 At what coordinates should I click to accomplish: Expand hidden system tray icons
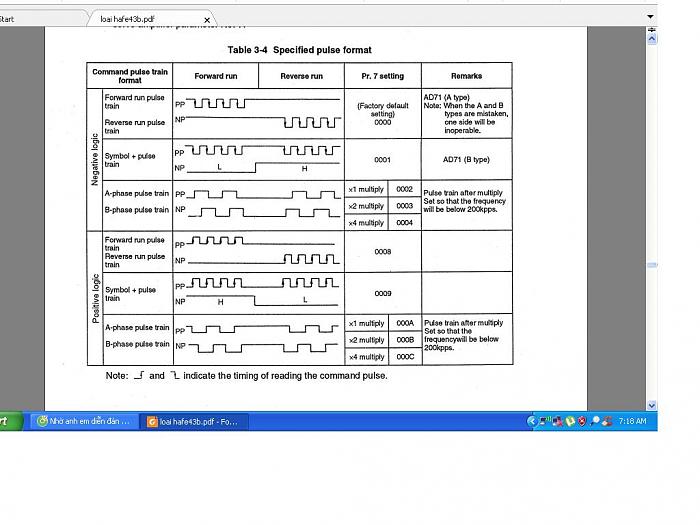click(x=532, y=421)
